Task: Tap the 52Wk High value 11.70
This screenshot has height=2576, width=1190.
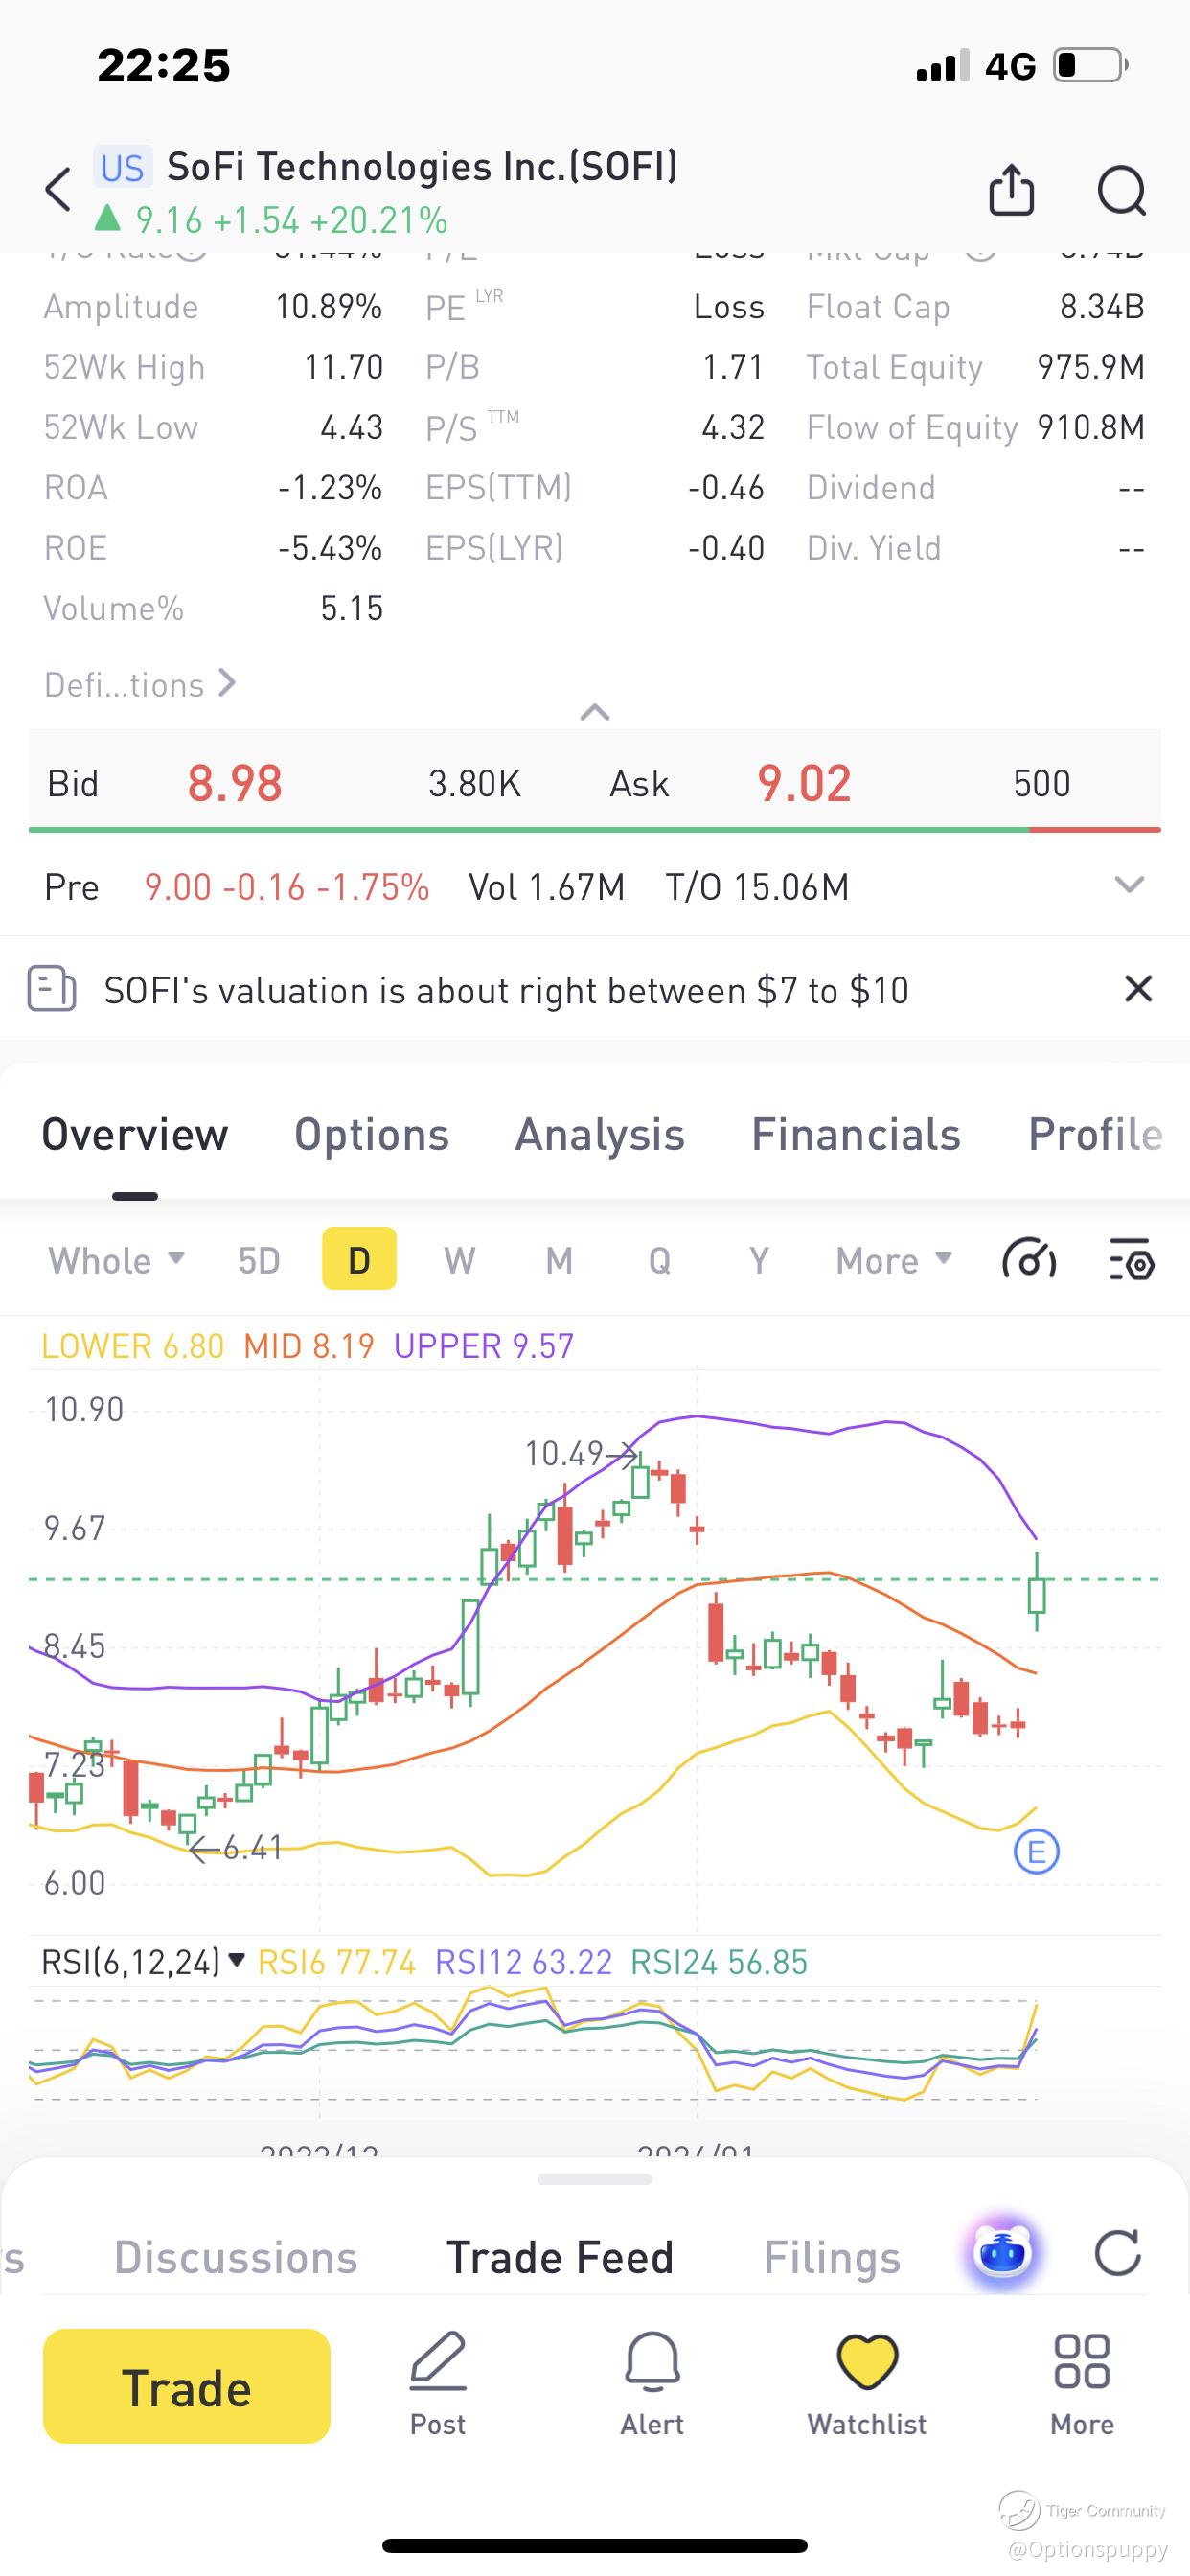Action: 343,367
